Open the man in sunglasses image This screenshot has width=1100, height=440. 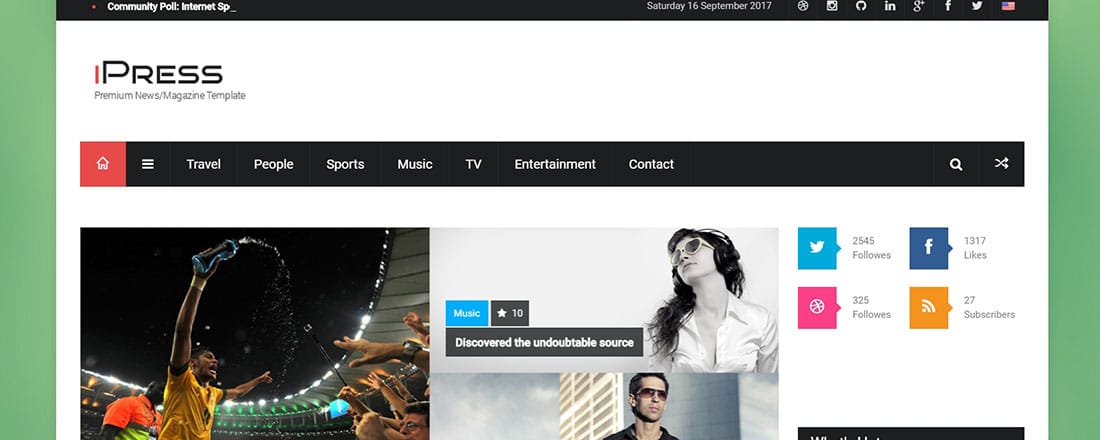coord(604,407)
